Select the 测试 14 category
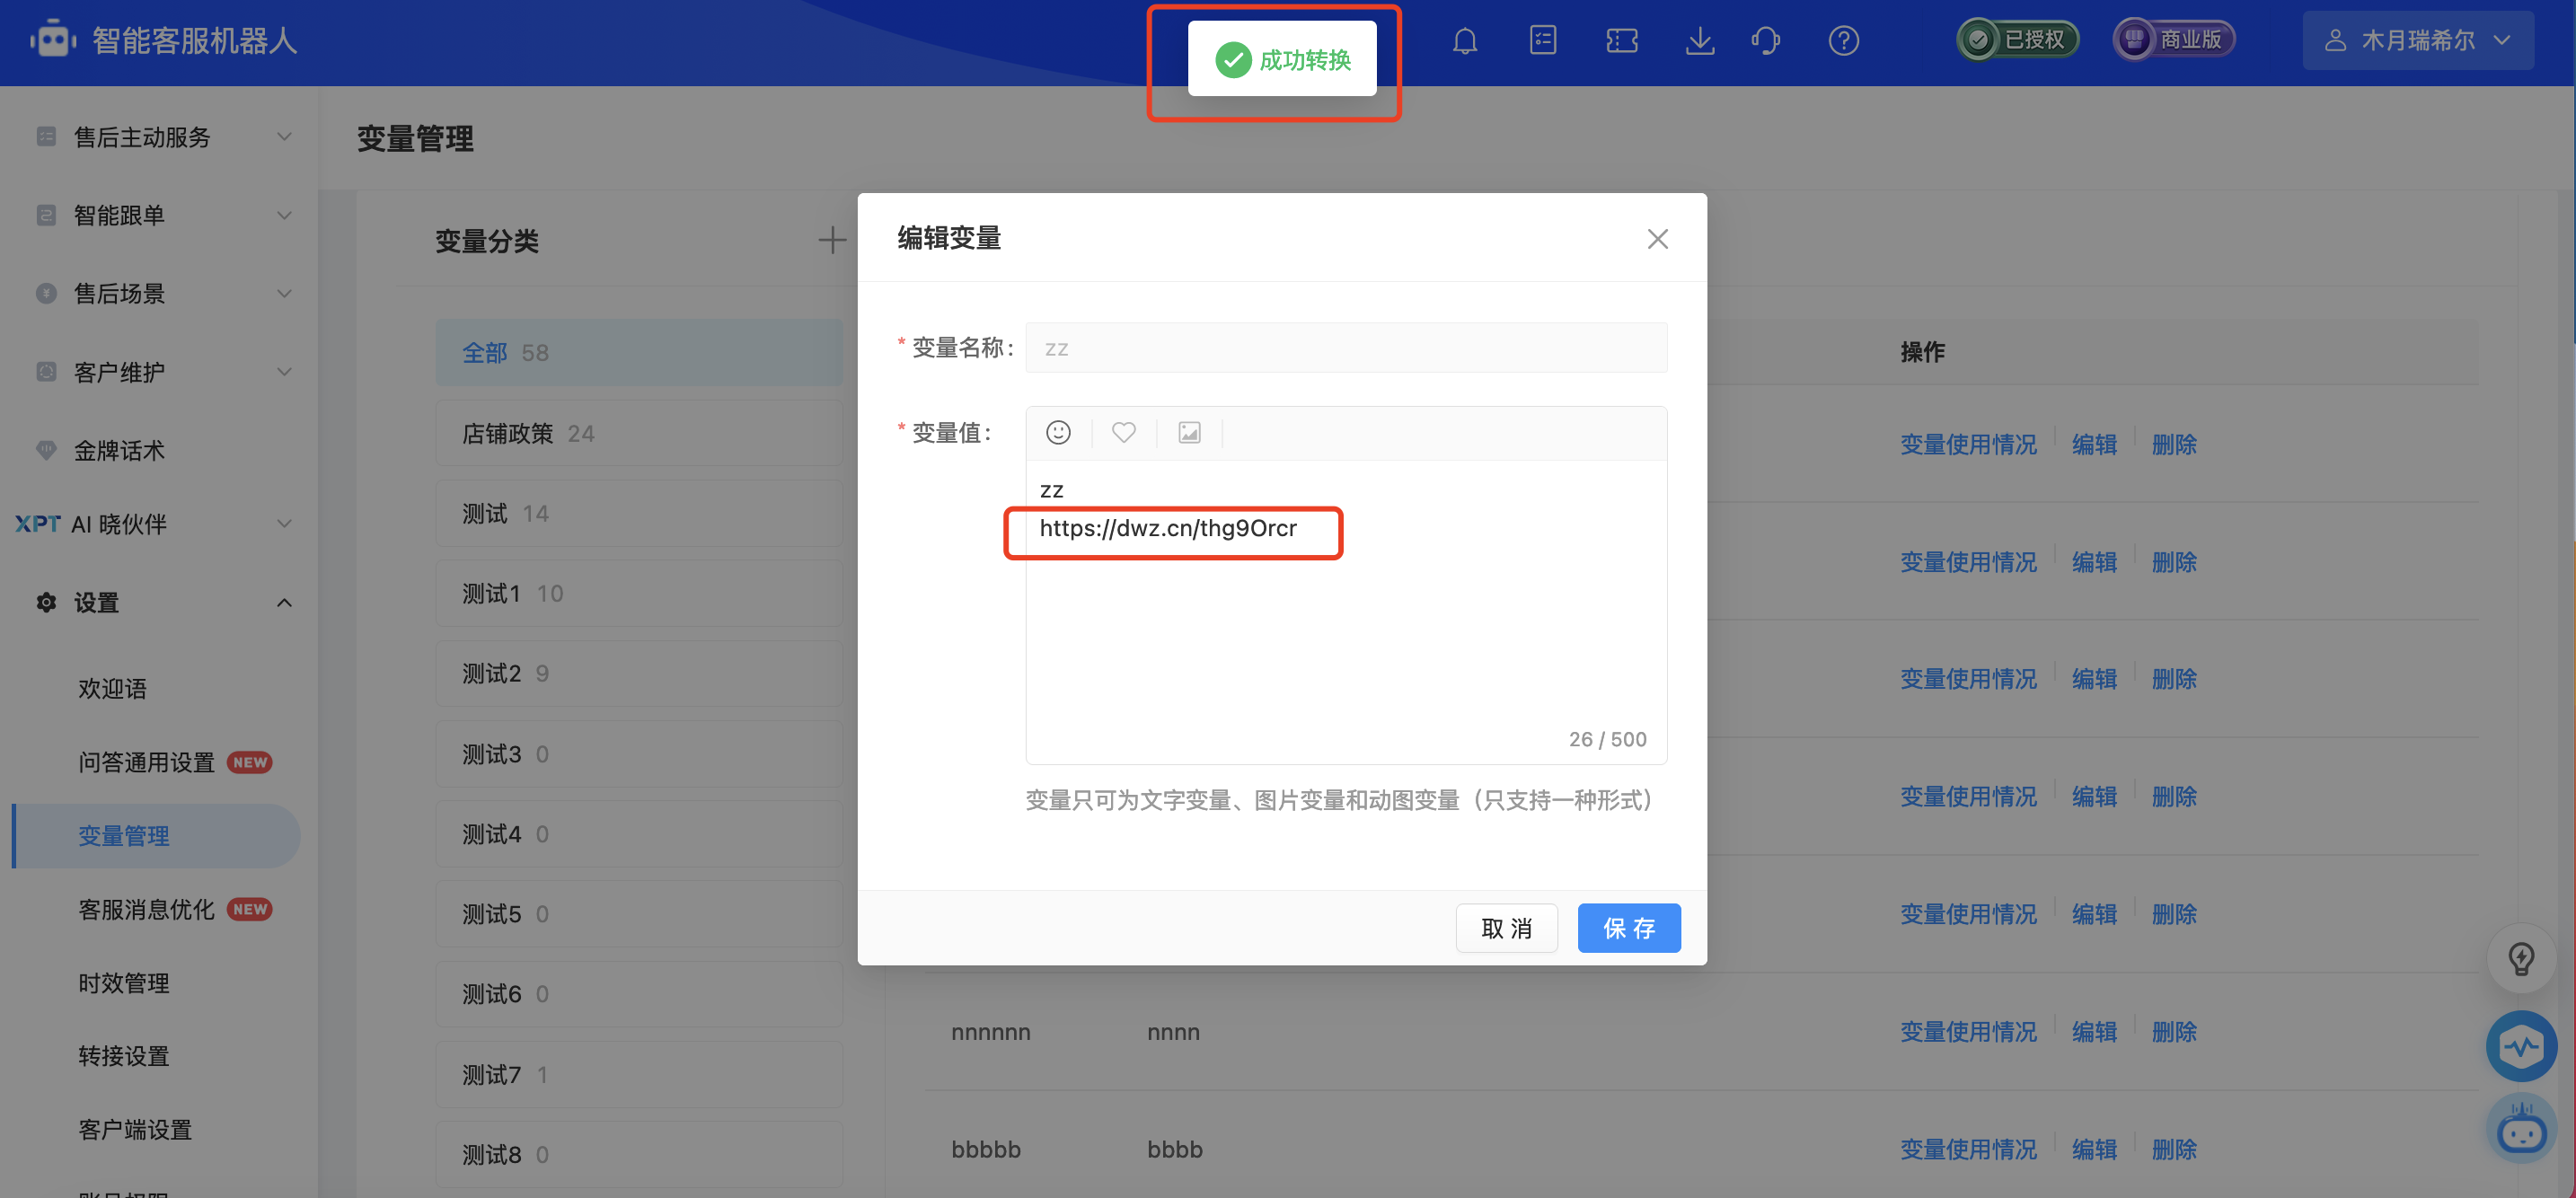This screenshot has height=1198, width=2576. click(638, 513)
